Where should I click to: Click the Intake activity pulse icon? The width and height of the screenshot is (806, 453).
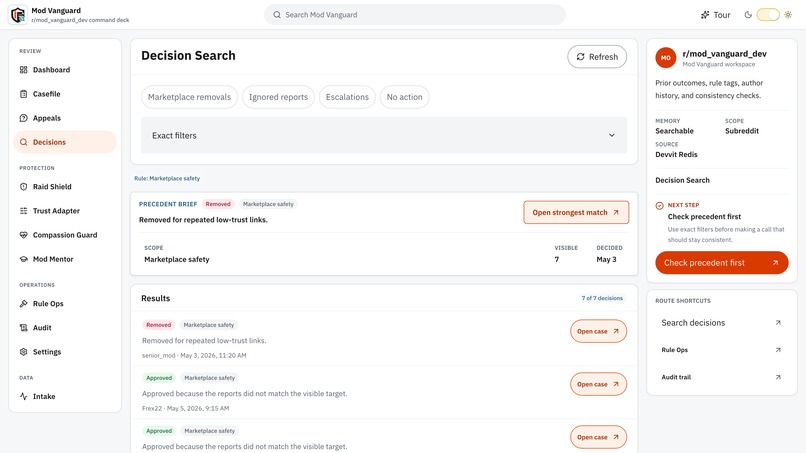(24, 396)
